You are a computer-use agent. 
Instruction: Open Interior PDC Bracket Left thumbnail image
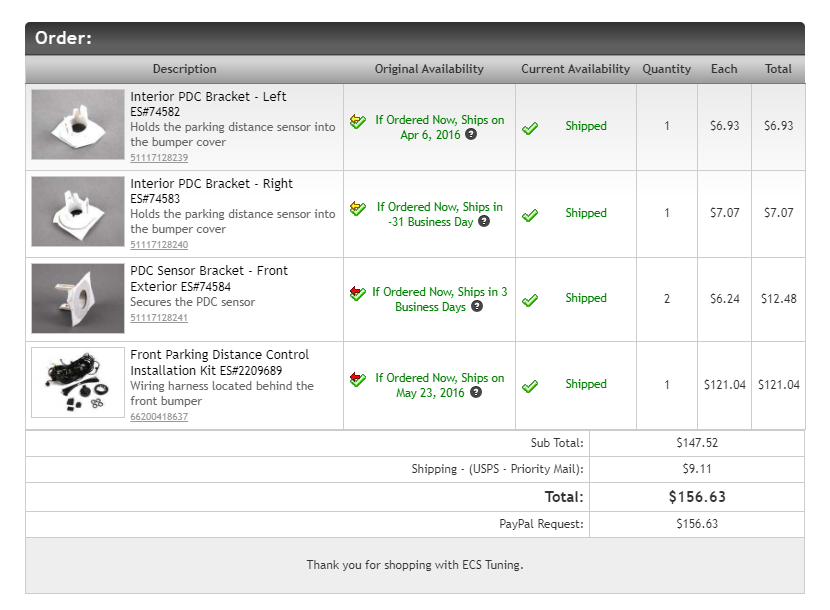pyautogui.click(x=78, y=124)
